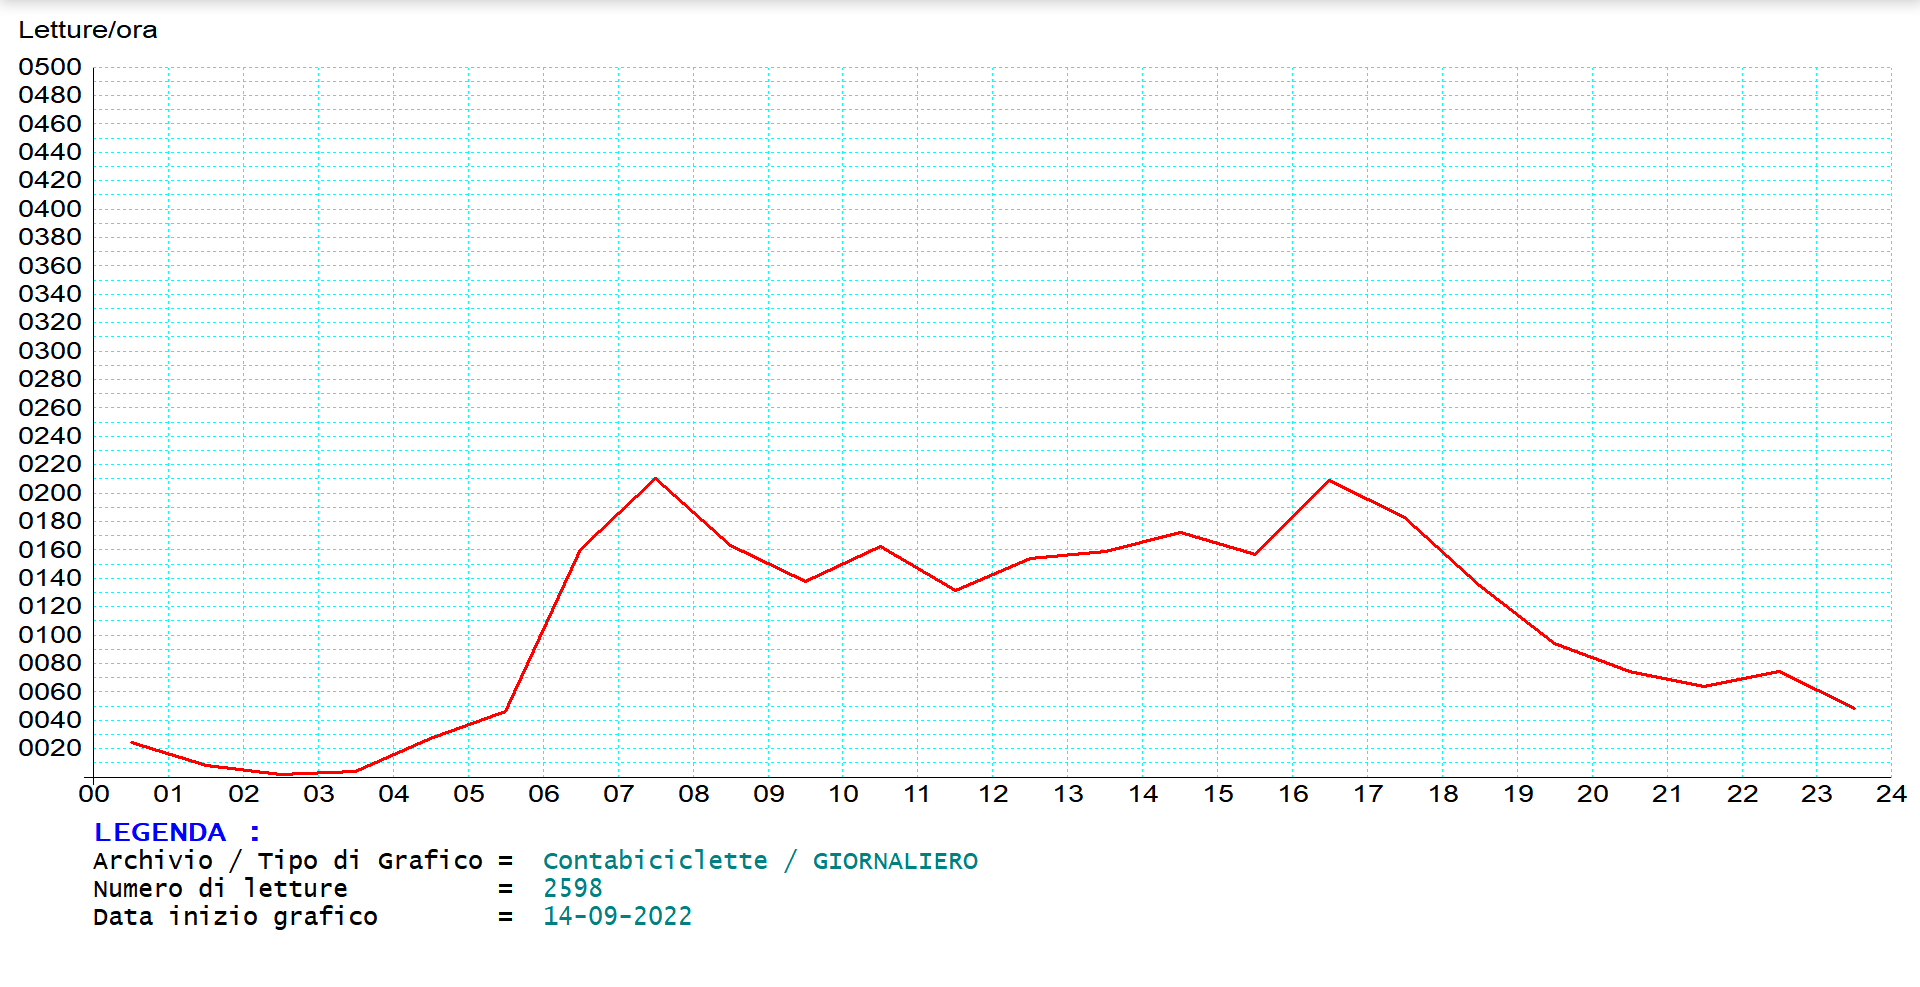Click the start date '14-09-2022'
The width and height of the screenshot is (1920, 987).
(617, 916)
